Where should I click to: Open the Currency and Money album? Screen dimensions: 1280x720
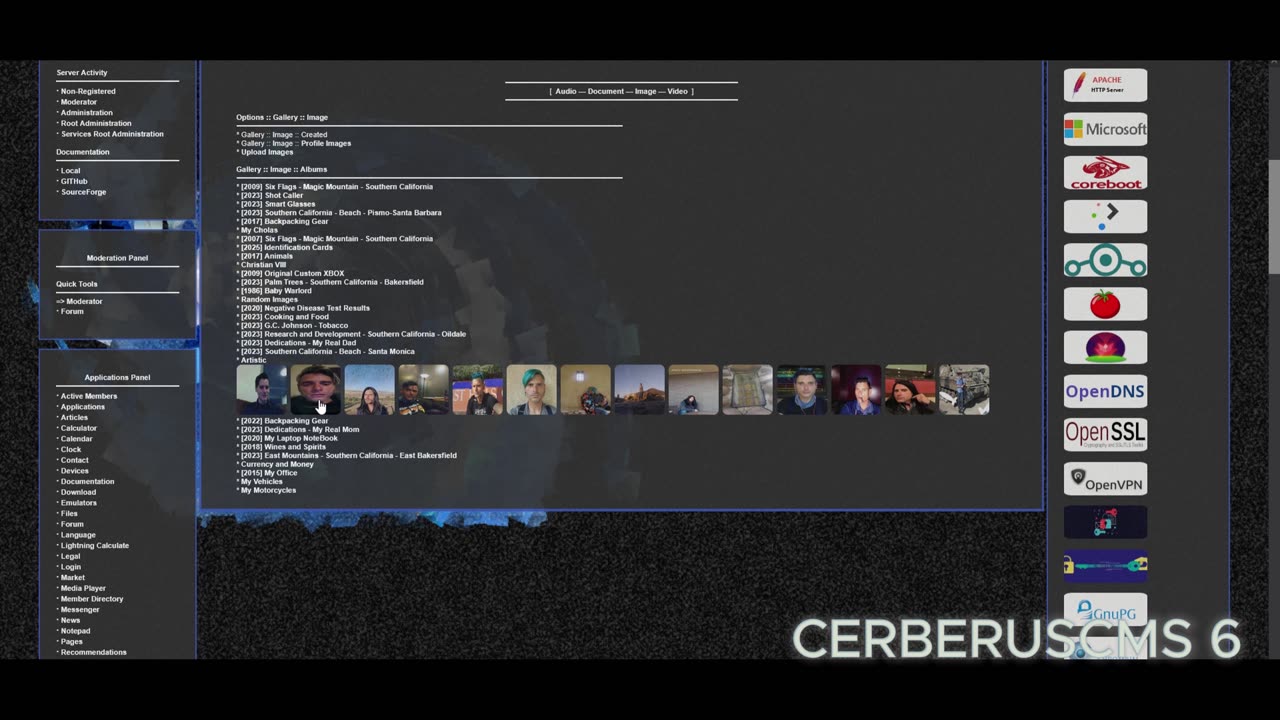point(277,464)
